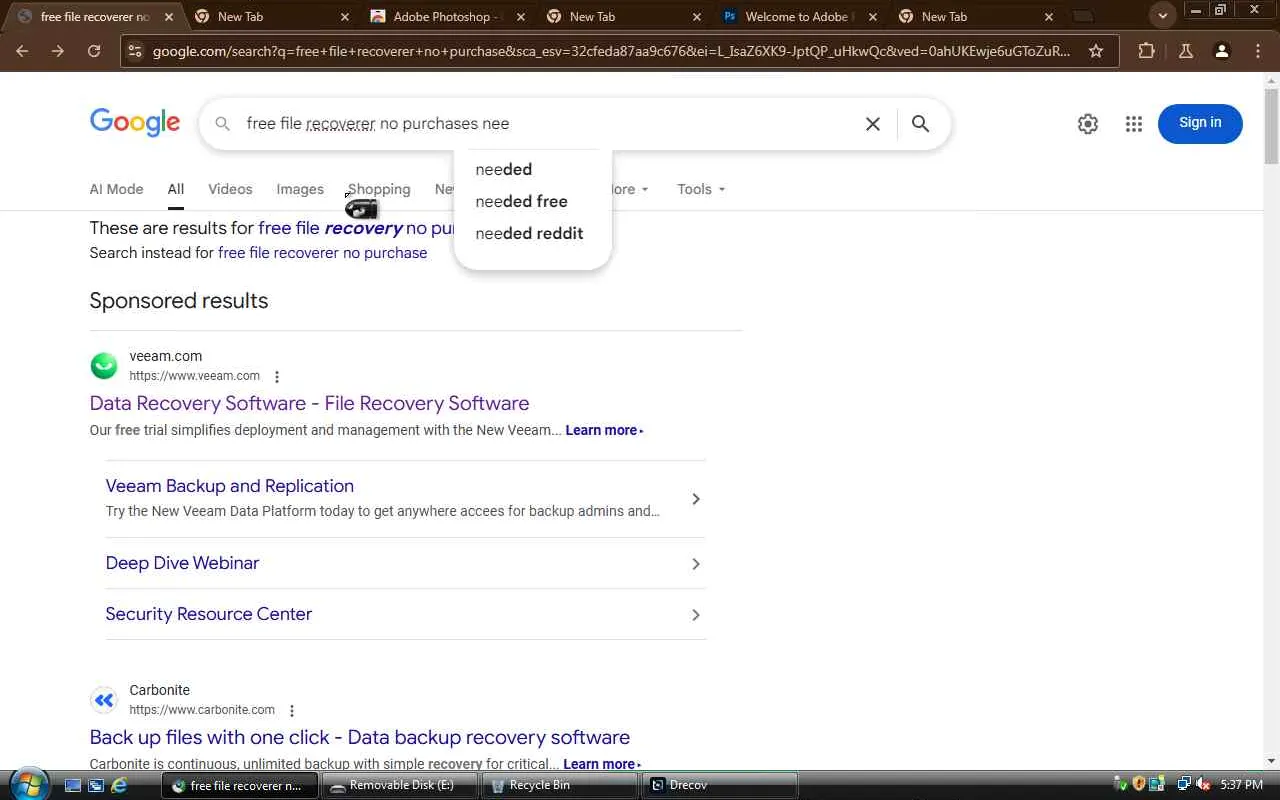This screenshot has height=800, width=1280.
Task: Open three-dot options for Carbonite result
Action: (292, 711)
